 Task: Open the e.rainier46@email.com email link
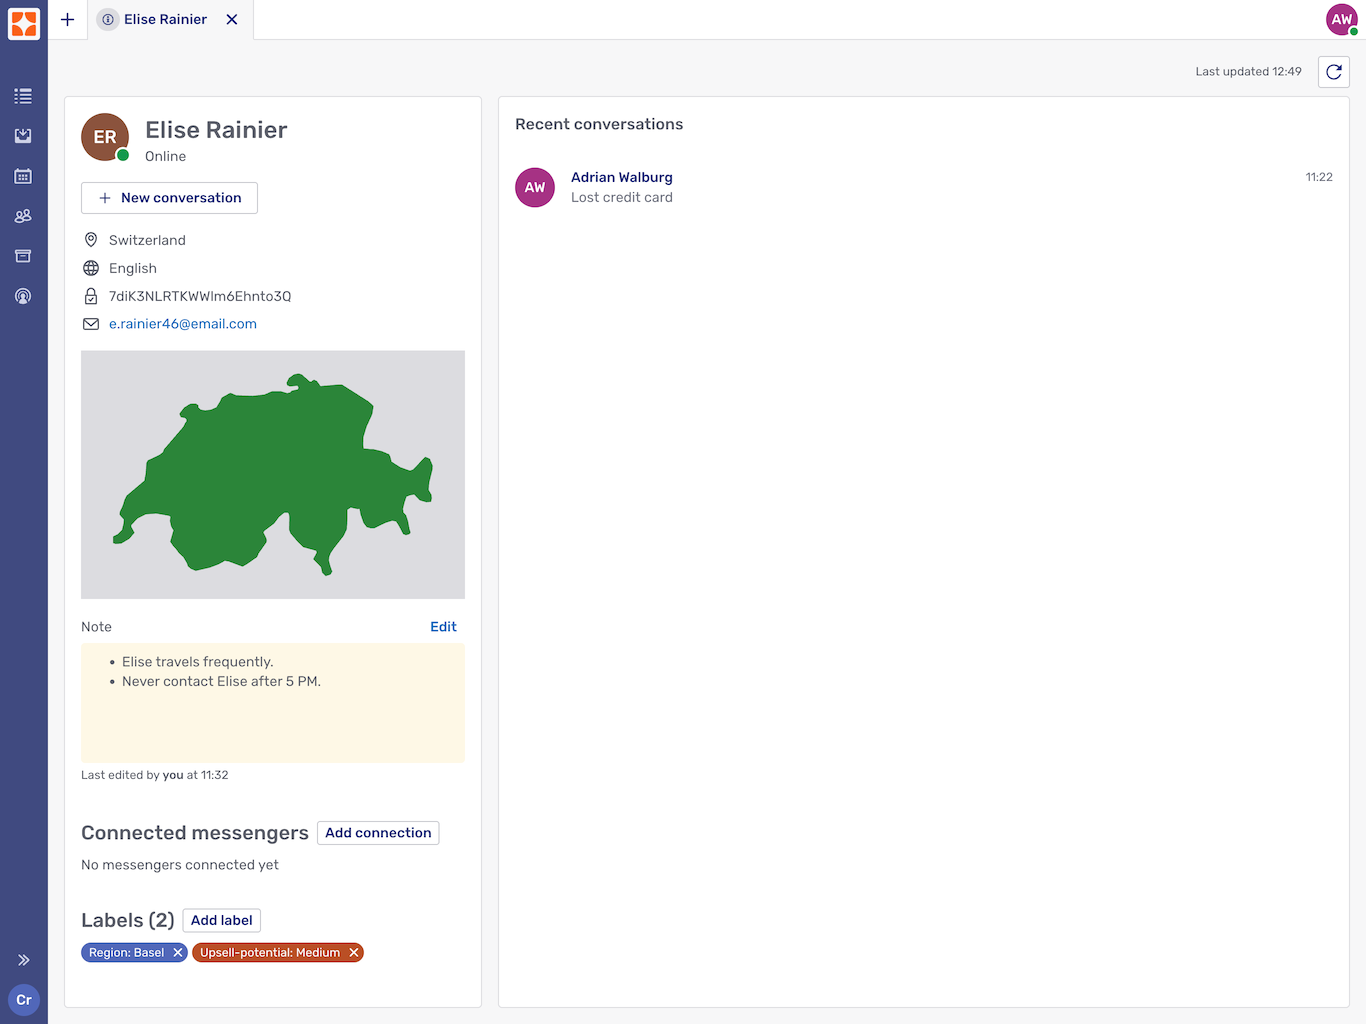coord(183,323)
